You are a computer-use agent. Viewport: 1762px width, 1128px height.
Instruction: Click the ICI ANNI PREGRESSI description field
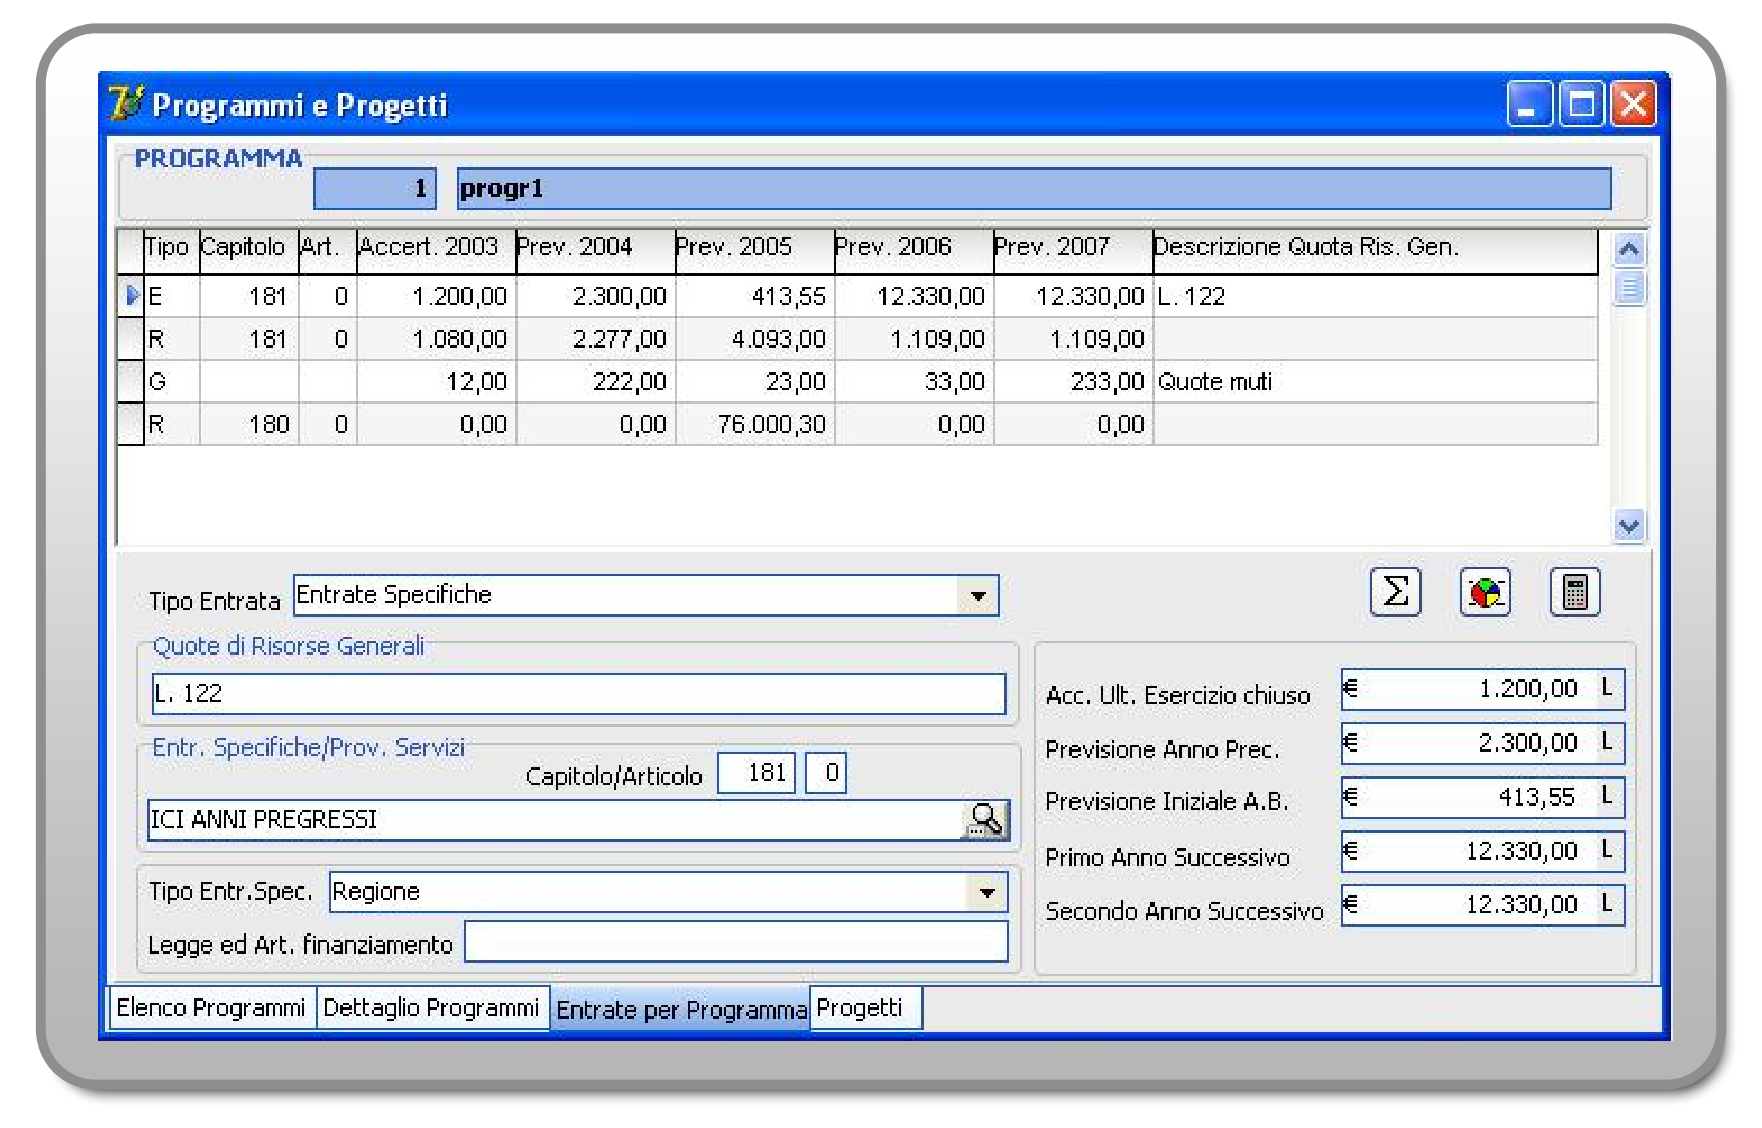tap(554, 820)
